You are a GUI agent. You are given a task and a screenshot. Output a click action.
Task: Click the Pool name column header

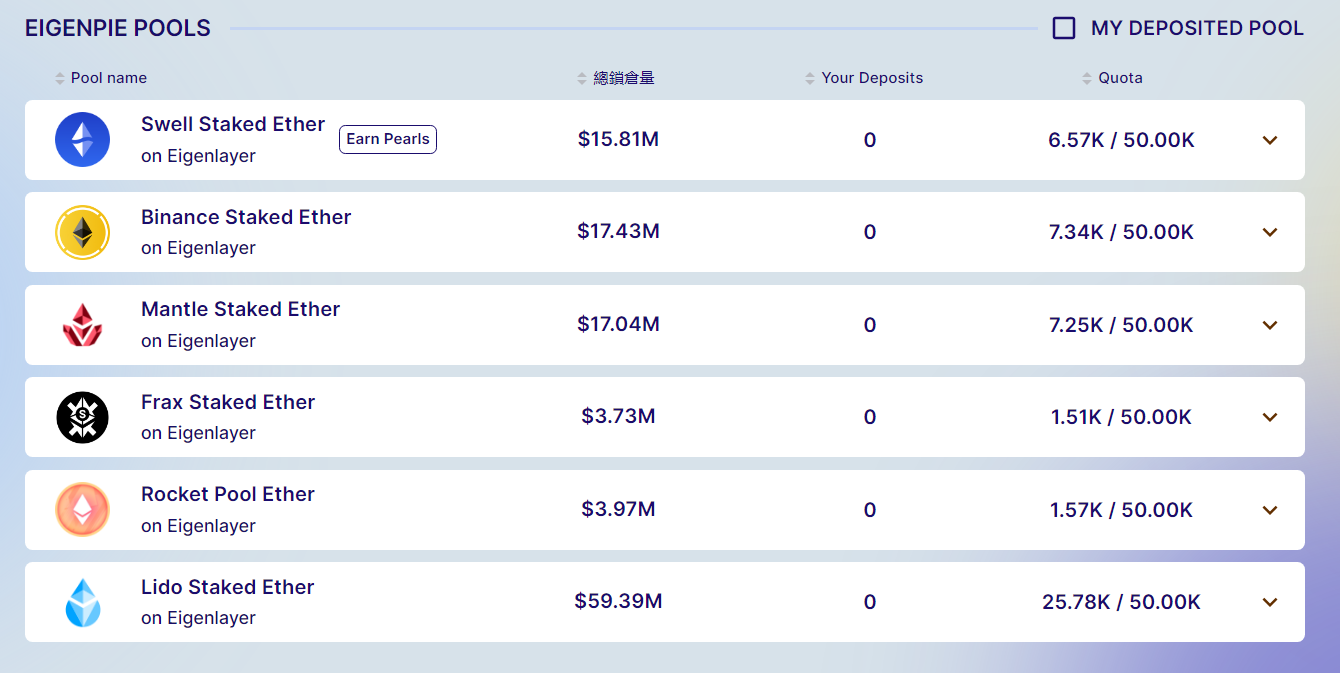coord(109,78)
